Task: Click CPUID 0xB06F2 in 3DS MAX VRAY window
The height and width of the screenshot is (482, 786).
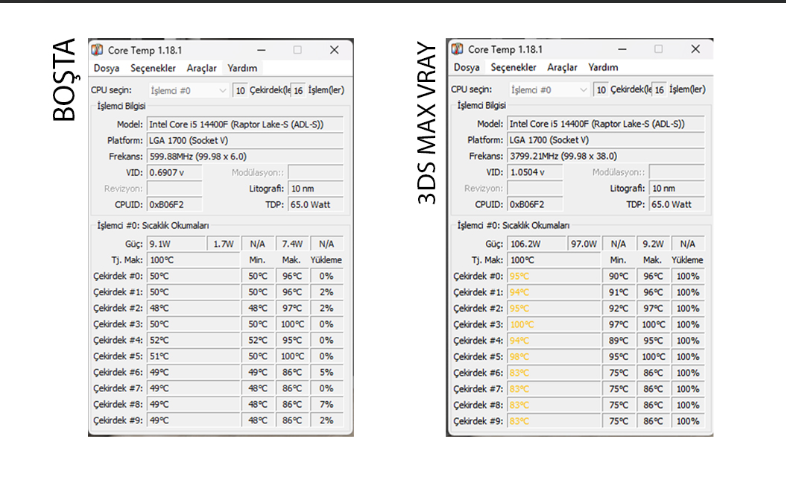Action: point(535,204)
